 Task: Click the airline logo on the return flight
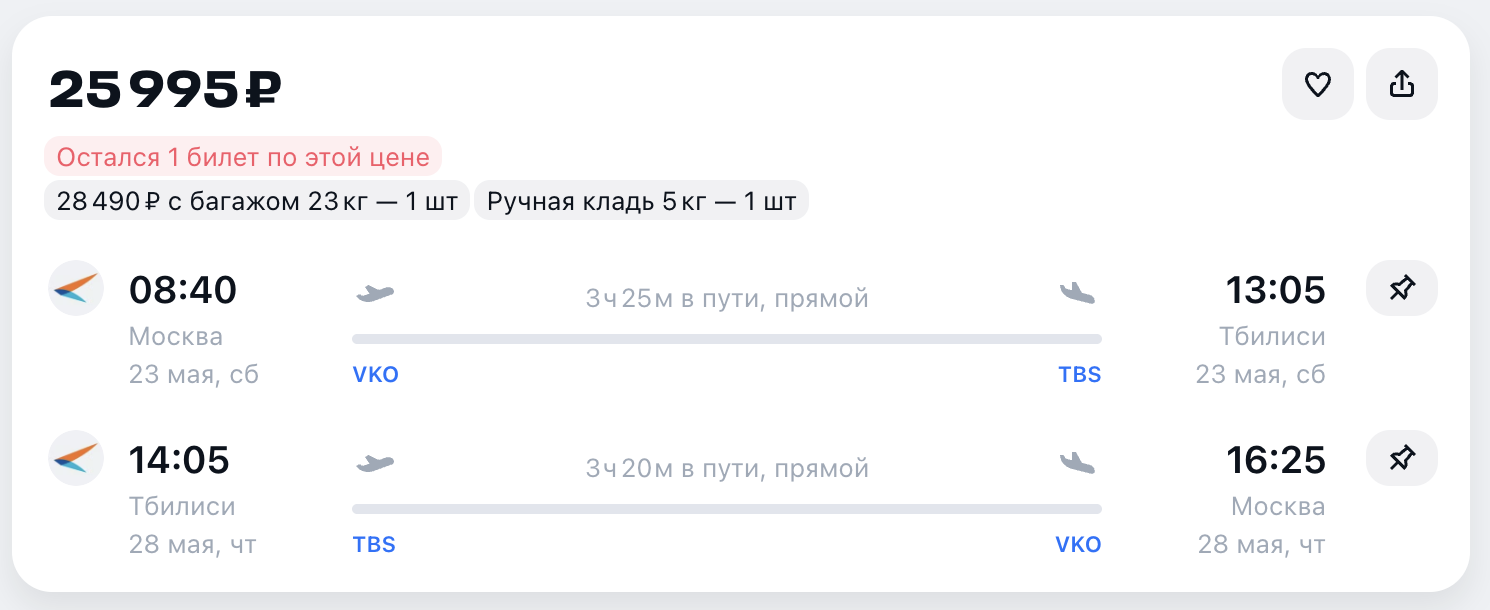click(x=76, y=458)
